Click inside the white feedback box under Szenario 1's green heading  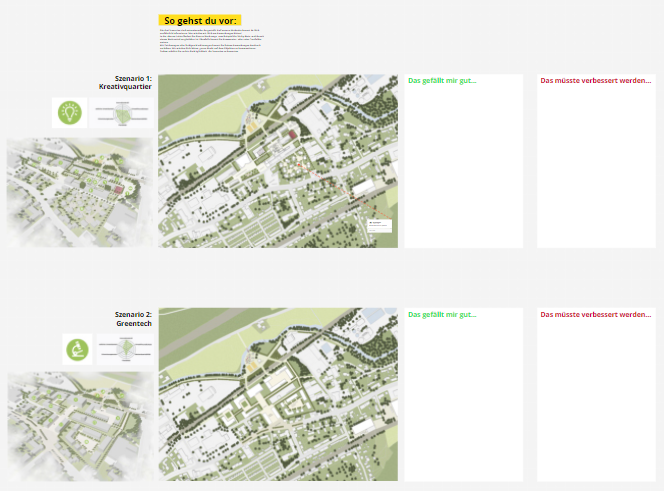pyautogui.click(x=463, y=170)
